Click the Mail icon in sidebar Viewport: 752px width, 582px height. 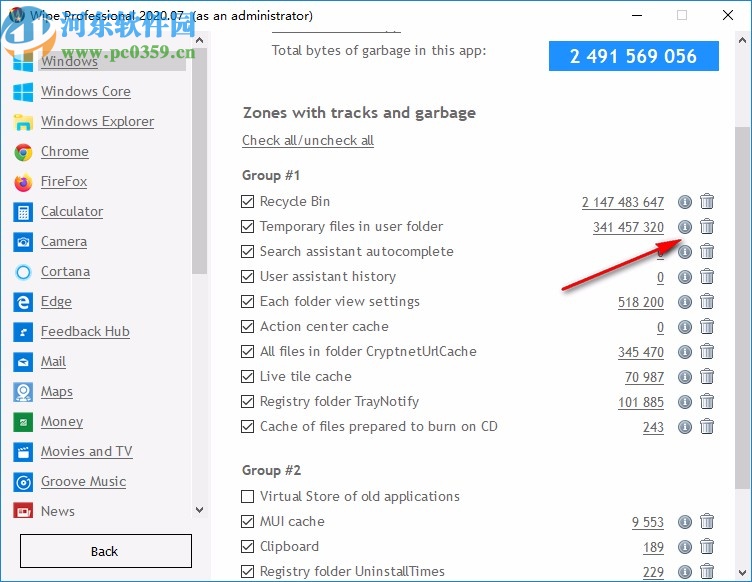(23, 362)
